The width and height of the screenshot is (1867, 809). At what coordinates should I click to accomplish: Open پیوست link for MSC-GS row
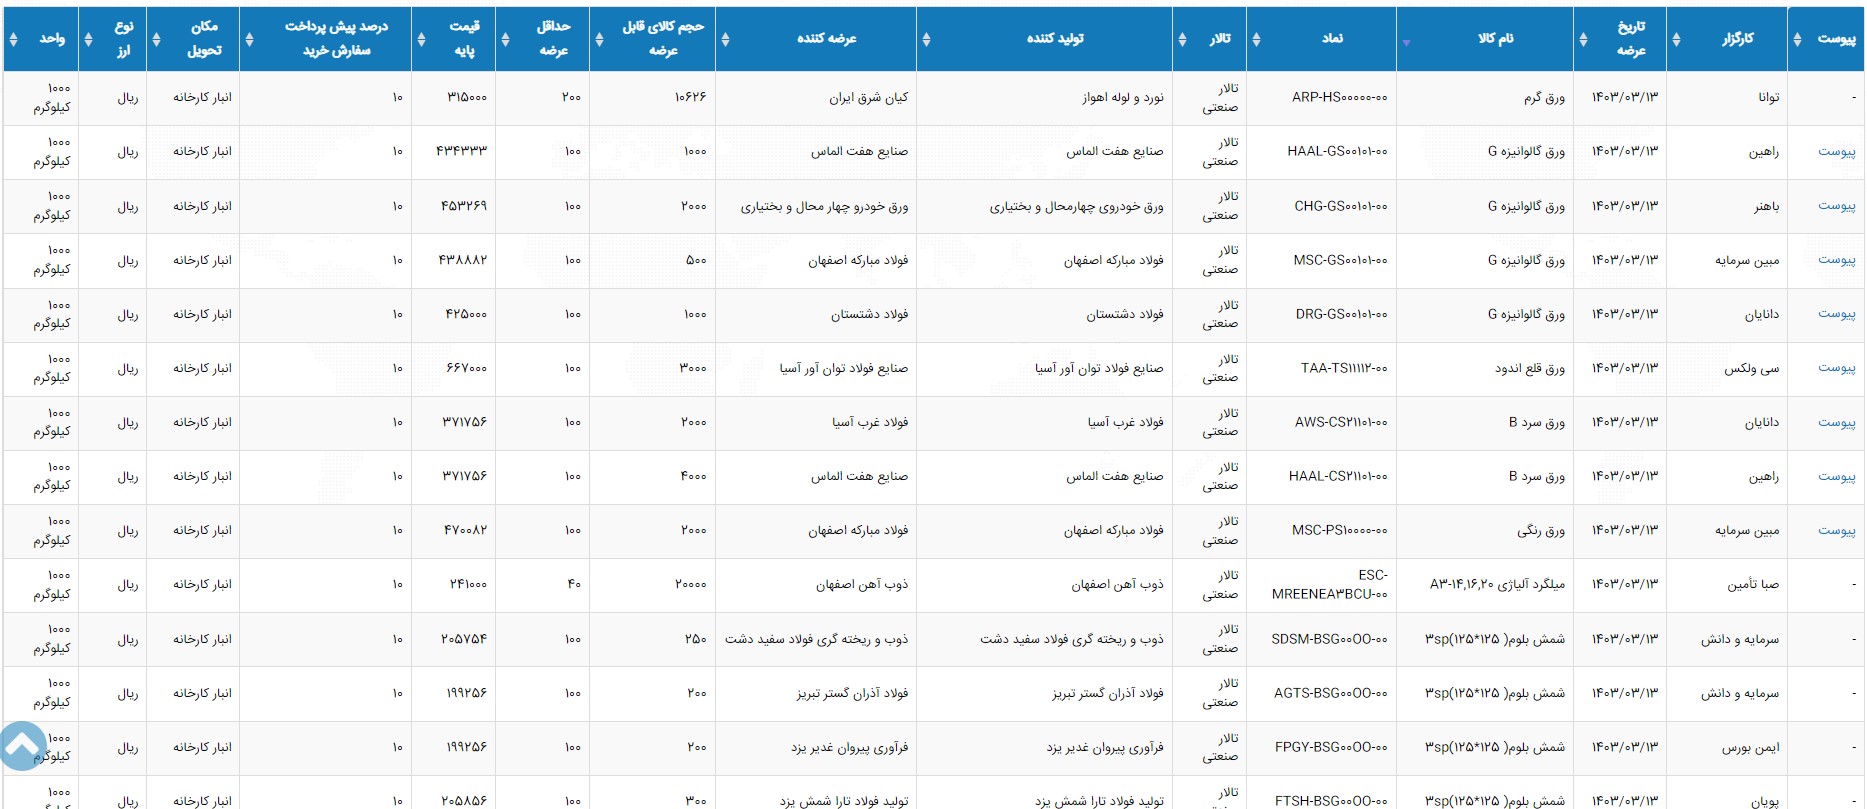pos(1836,260)
